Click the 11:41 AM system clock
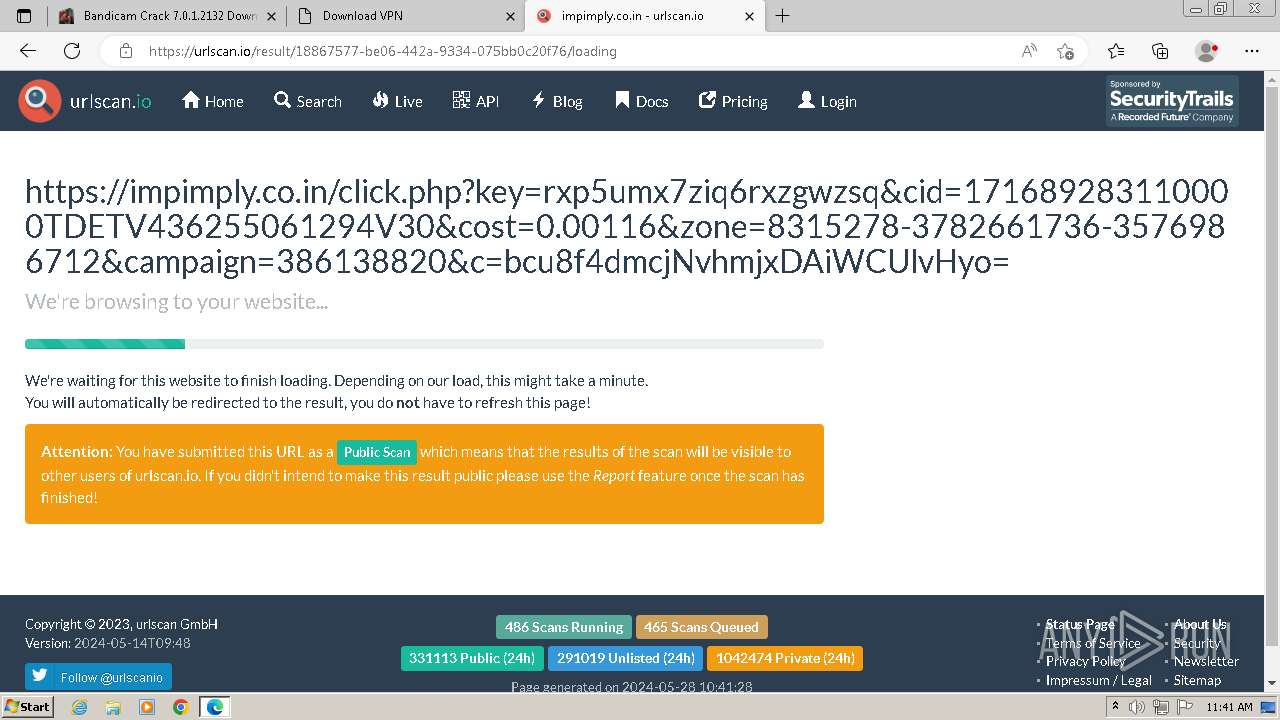Screen dimensions: 1280x720 pos(1229,707)
